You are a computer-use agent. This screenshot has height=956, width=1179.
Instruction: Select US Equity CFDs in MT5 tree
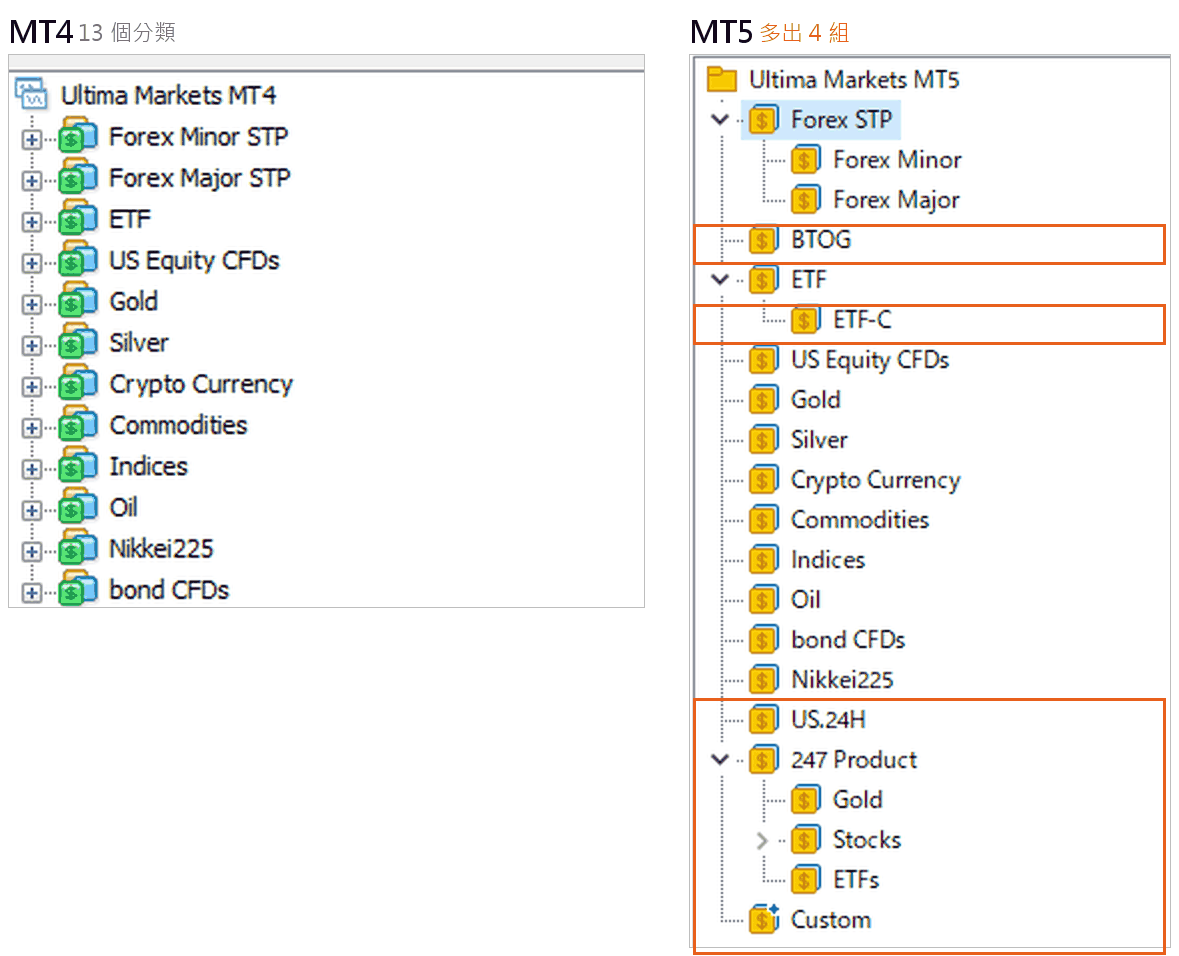(870, 360)
